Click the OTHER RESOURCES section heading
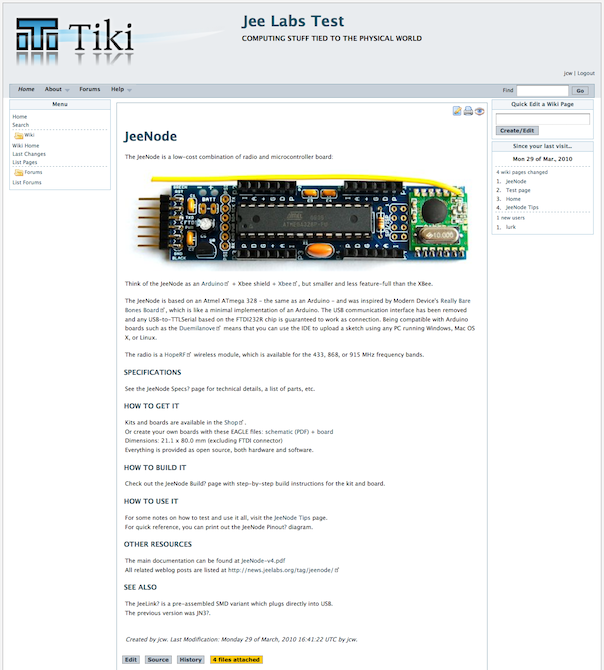Image resolution: width=604 pixels, height=670 pixels. point(158,544)
